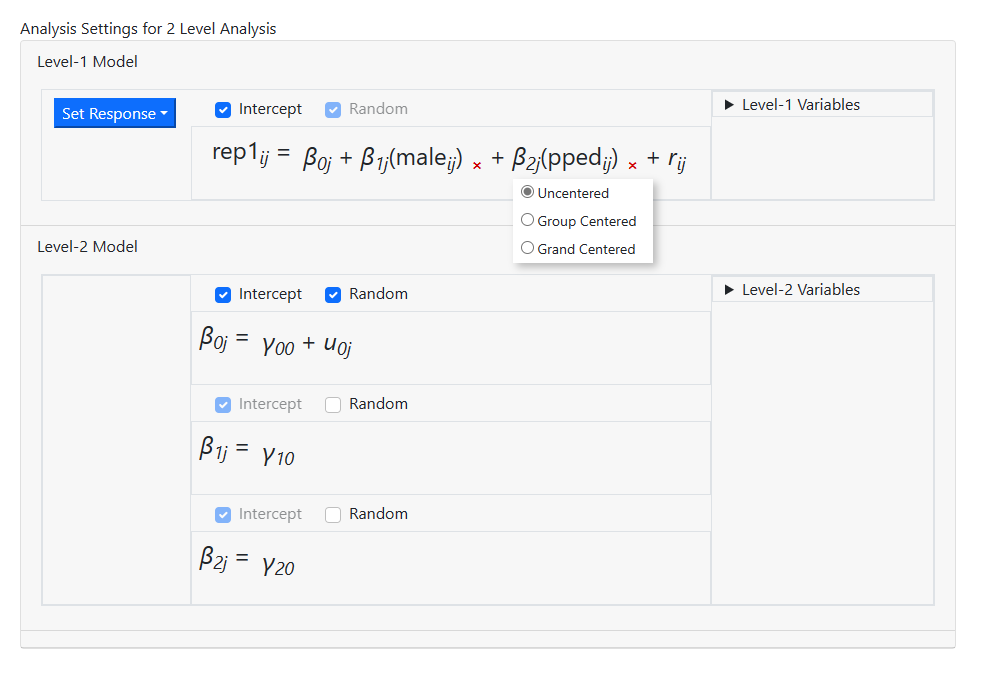
Task: Expand the Level-2 Variables list
Action: [799, 290]
